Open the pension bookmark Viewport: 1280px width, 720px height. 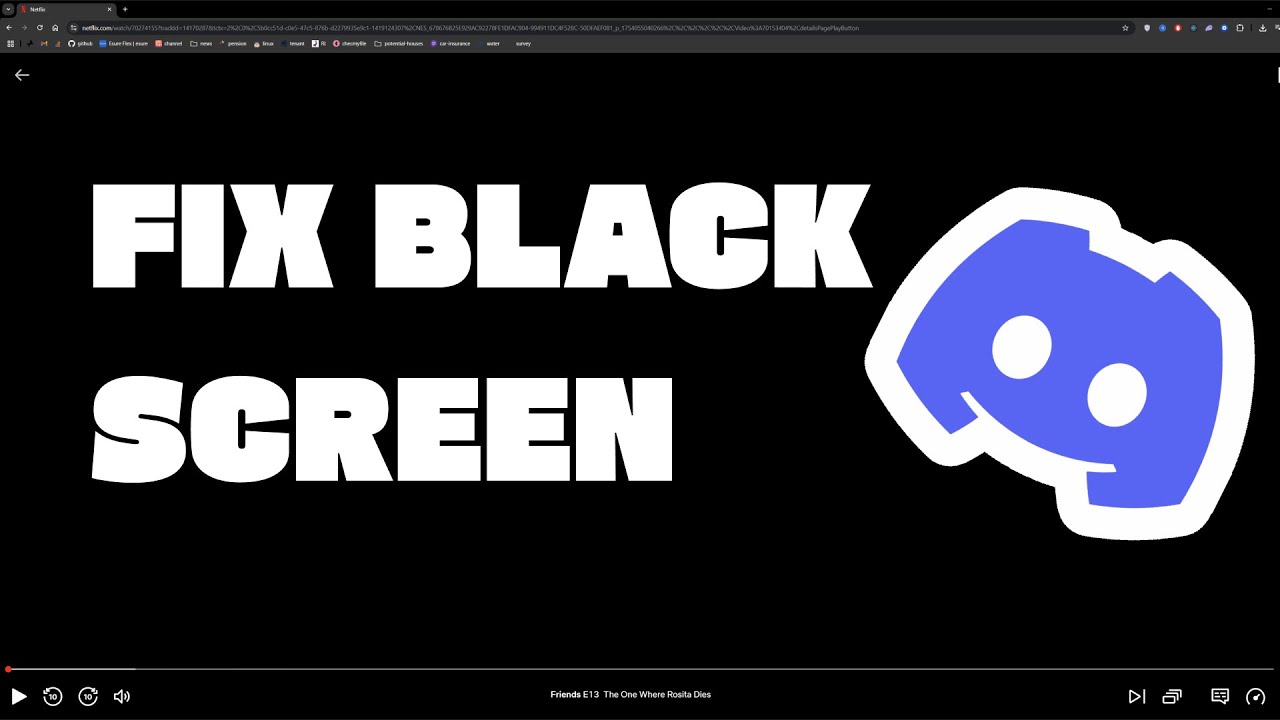pos(232,44)
